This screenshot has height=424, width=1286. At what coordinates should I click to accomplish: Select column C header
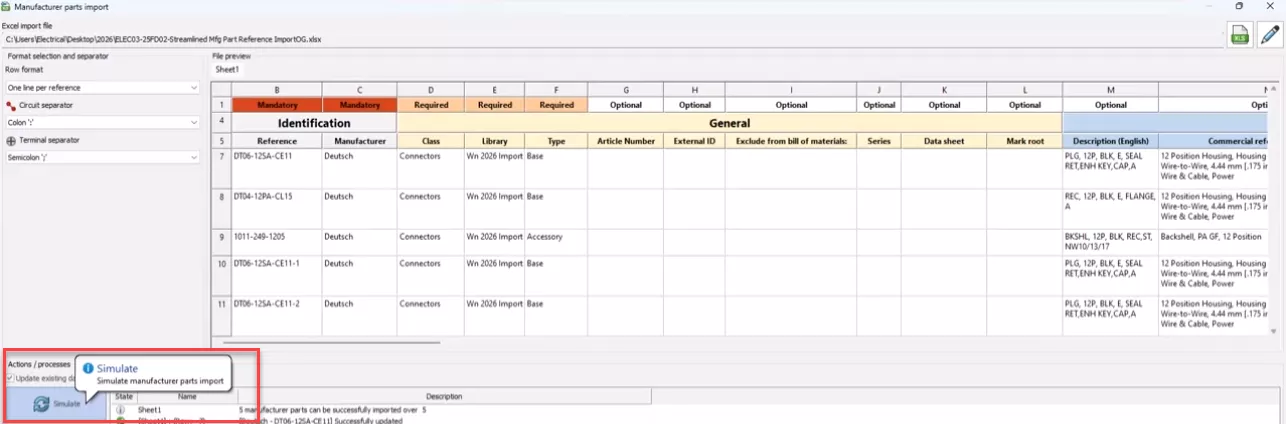360,90
